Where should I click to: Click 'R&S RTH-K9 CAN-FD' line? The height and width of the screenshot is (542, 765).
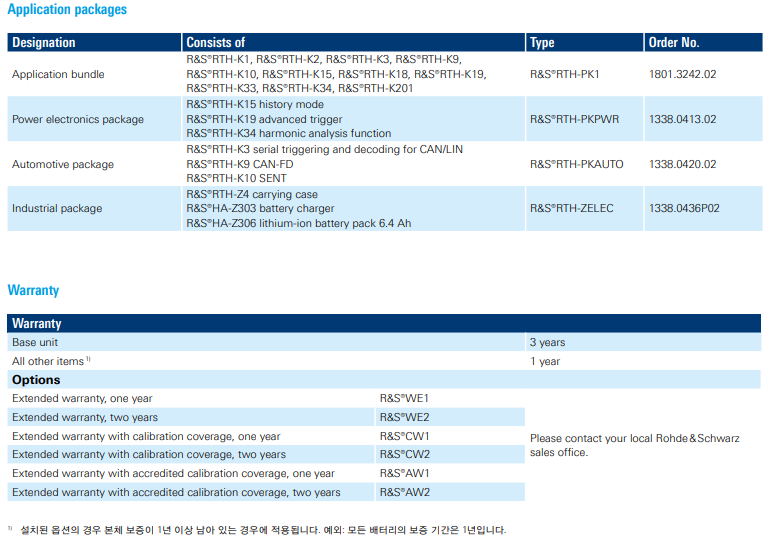coord(240,164)
